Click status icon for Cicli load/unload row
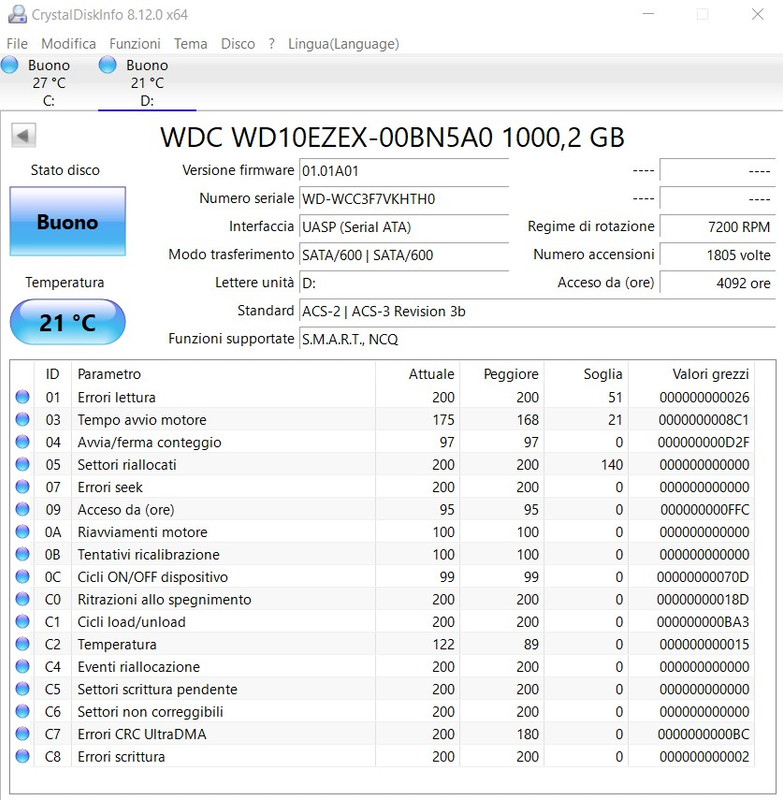 click(x=22, y=621)
